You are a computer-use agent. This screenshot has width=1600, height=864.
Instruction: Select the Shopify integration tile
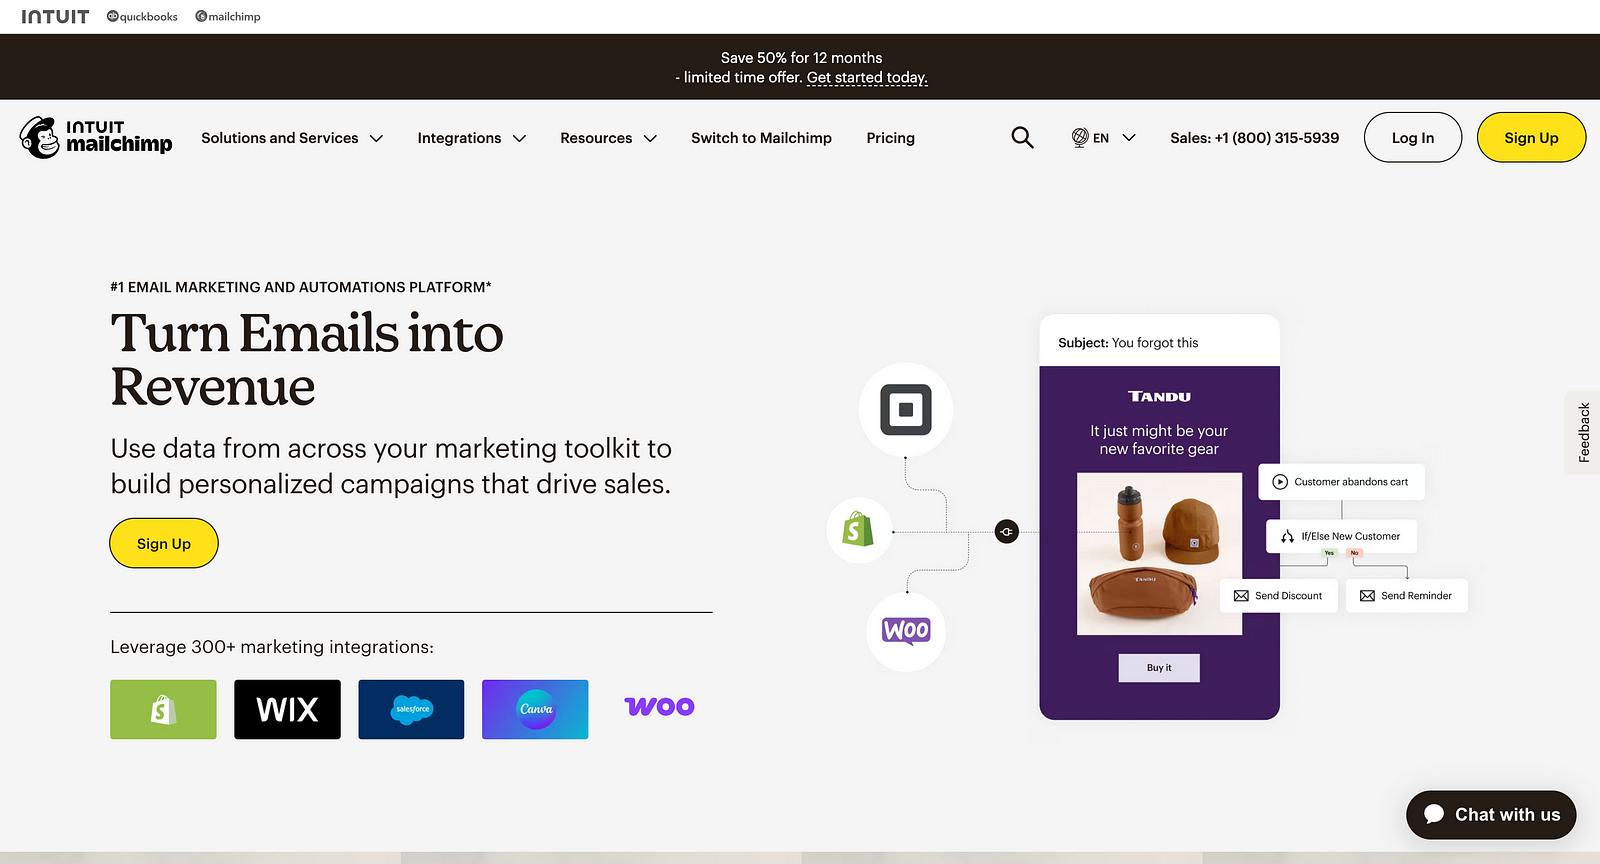163,709
